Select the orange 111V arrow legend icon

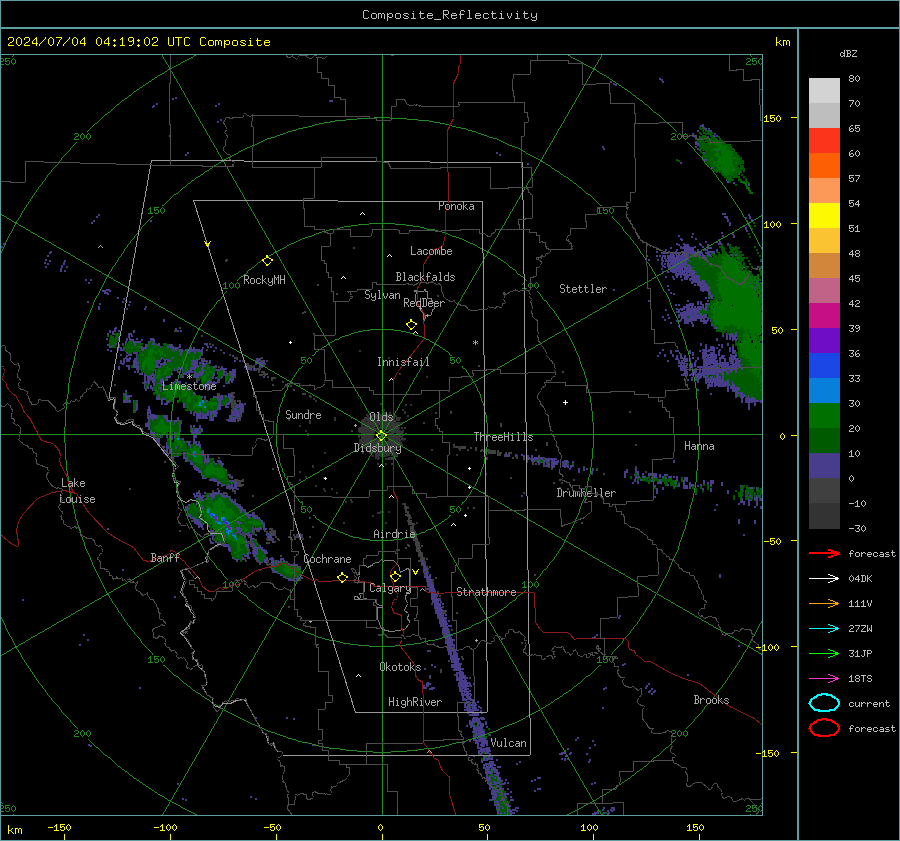[824, 603]
